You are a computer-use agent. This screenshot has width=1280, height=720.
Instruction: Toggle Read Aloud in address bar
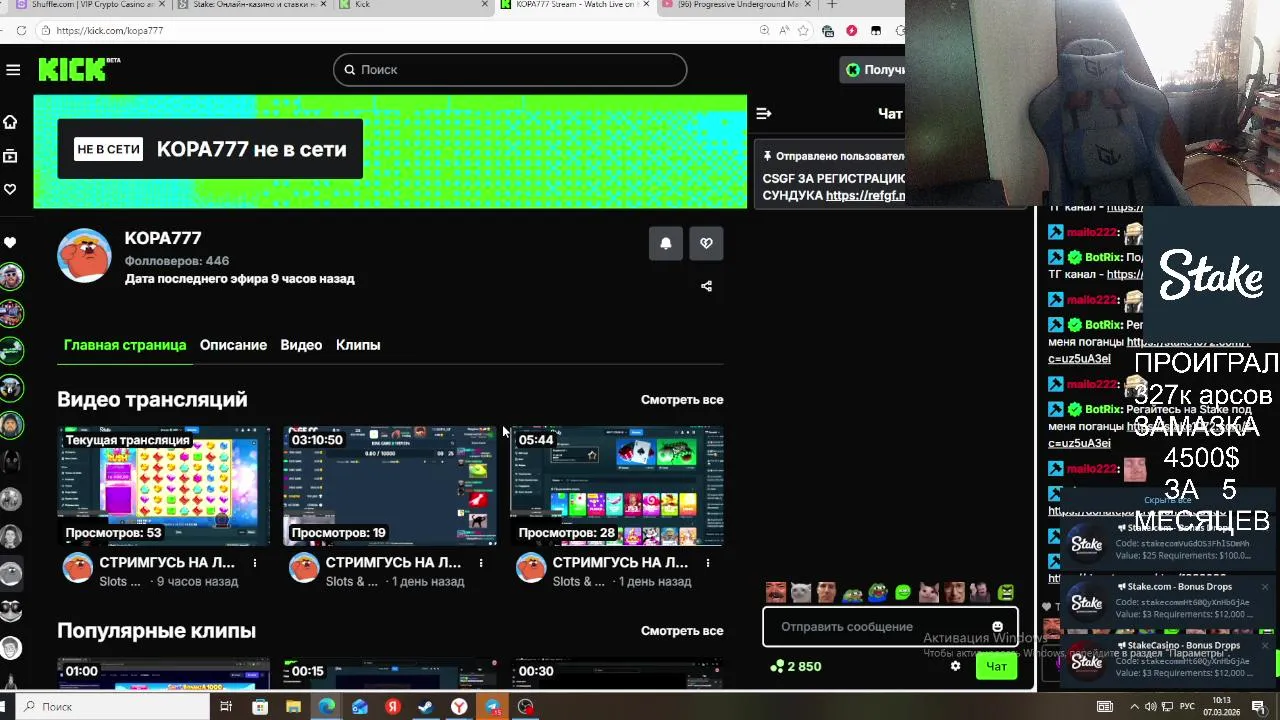click(784, 31)
